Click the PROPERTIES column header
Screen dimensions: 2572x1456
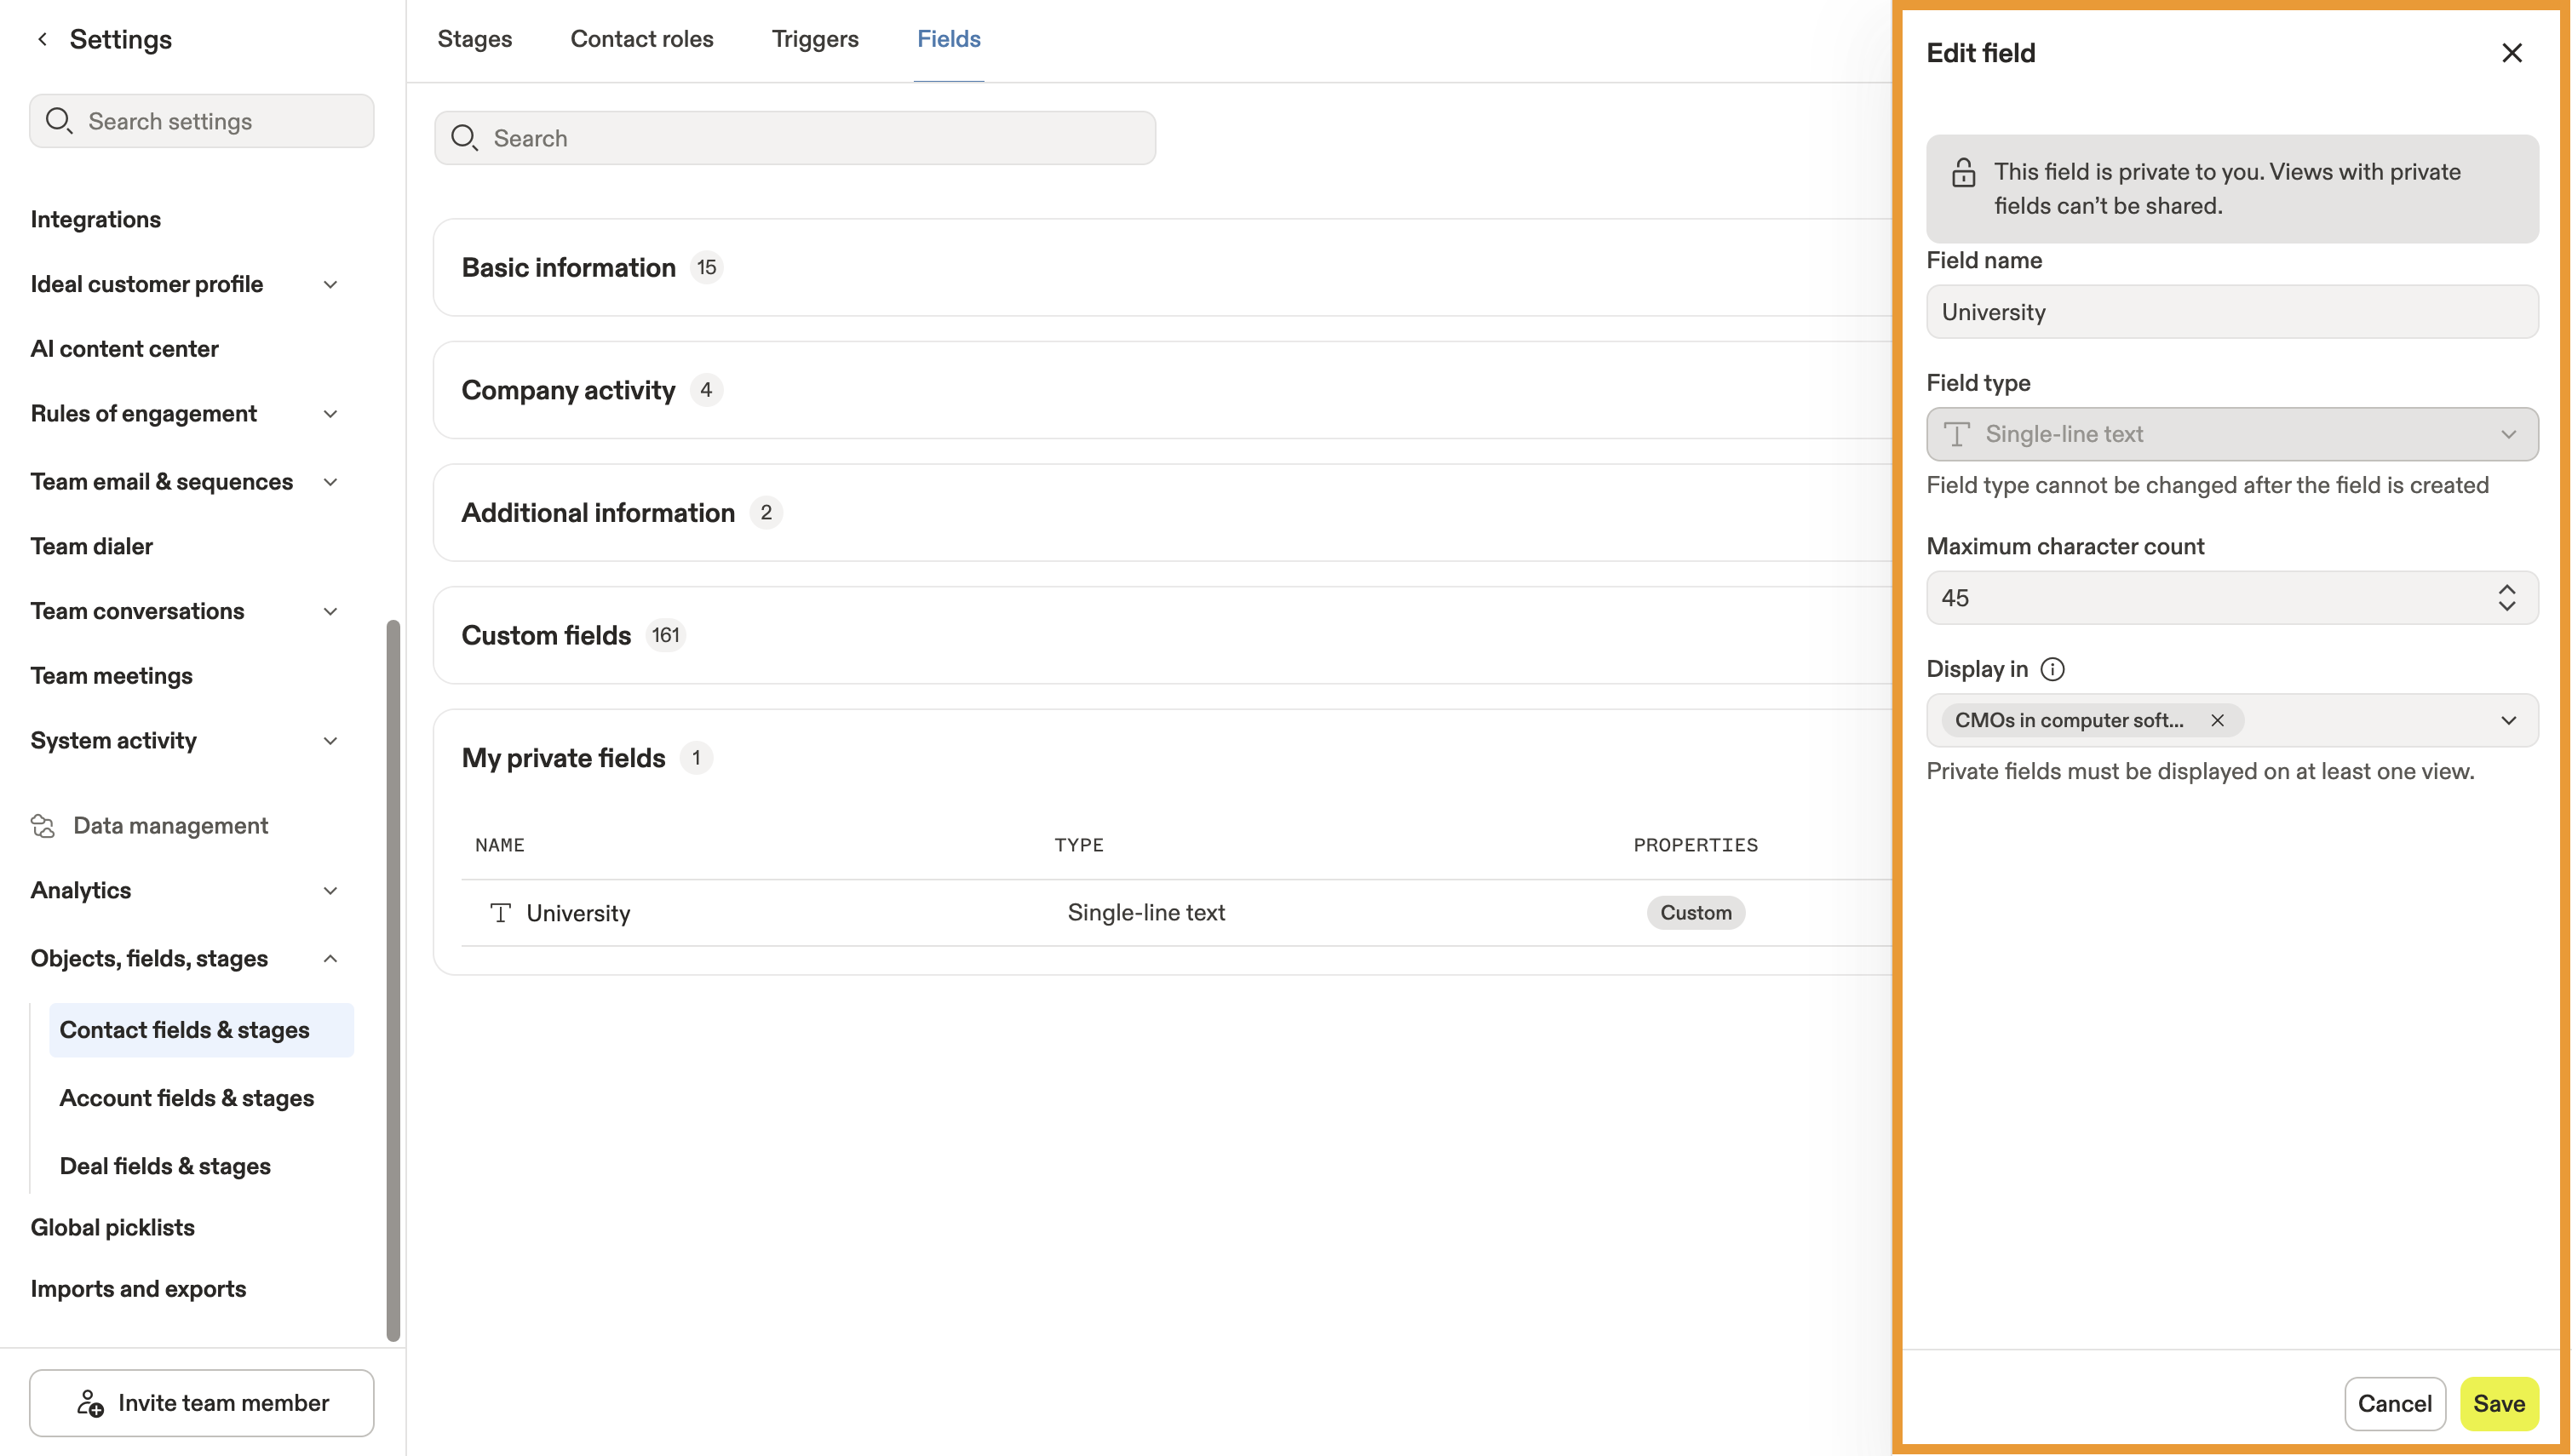click(1695, 846)
